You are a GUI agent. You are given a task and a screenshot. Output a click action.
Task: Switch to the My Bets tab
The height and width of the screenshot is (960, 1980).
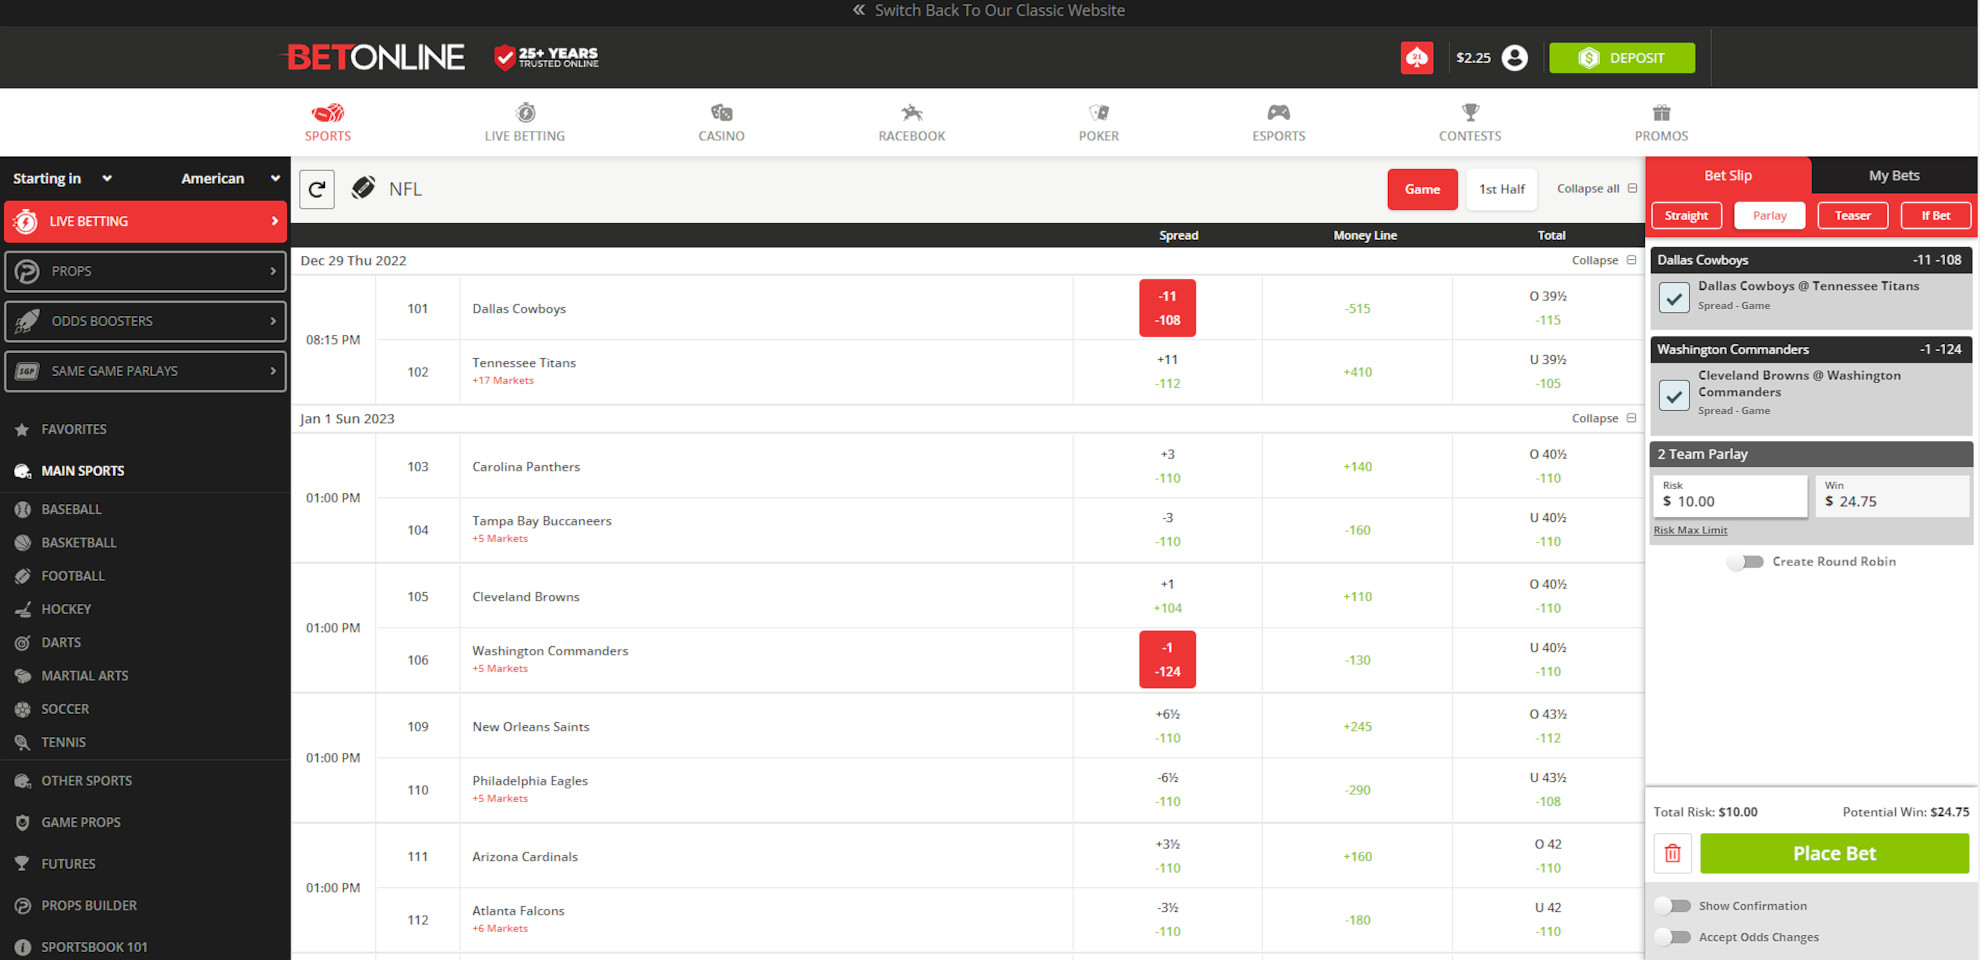click(1894, 175)
